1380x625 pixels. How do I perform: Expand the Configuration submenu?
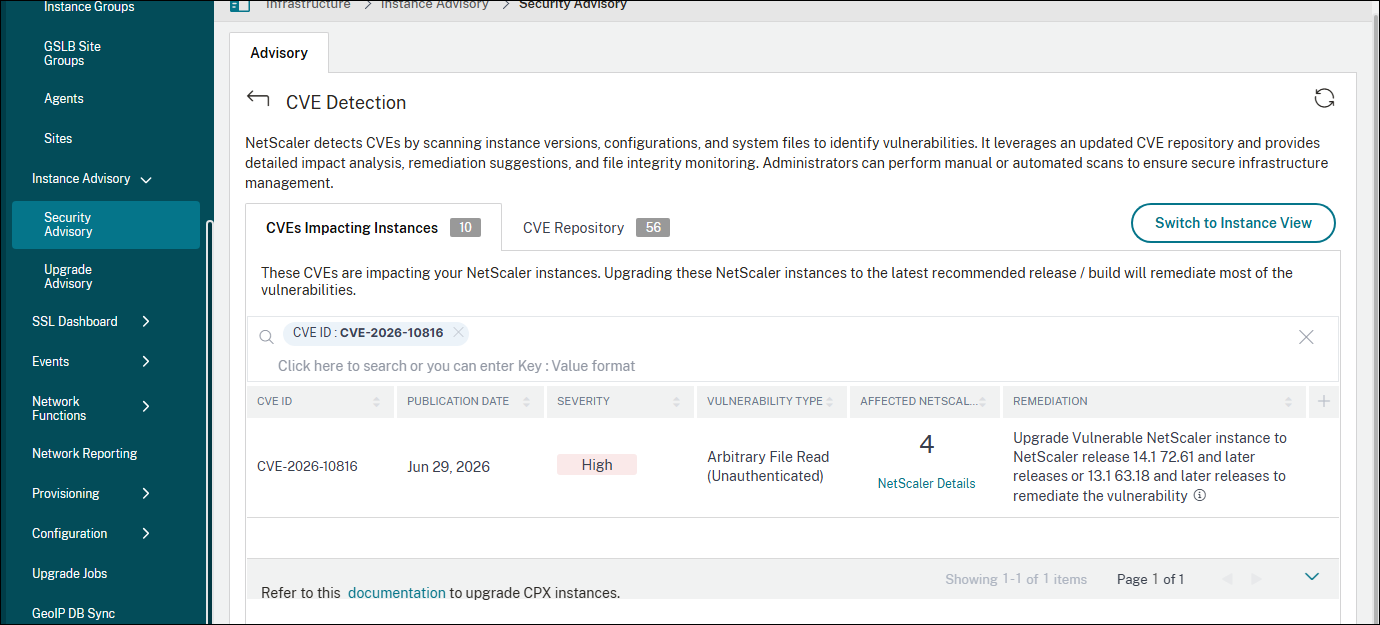146,533
